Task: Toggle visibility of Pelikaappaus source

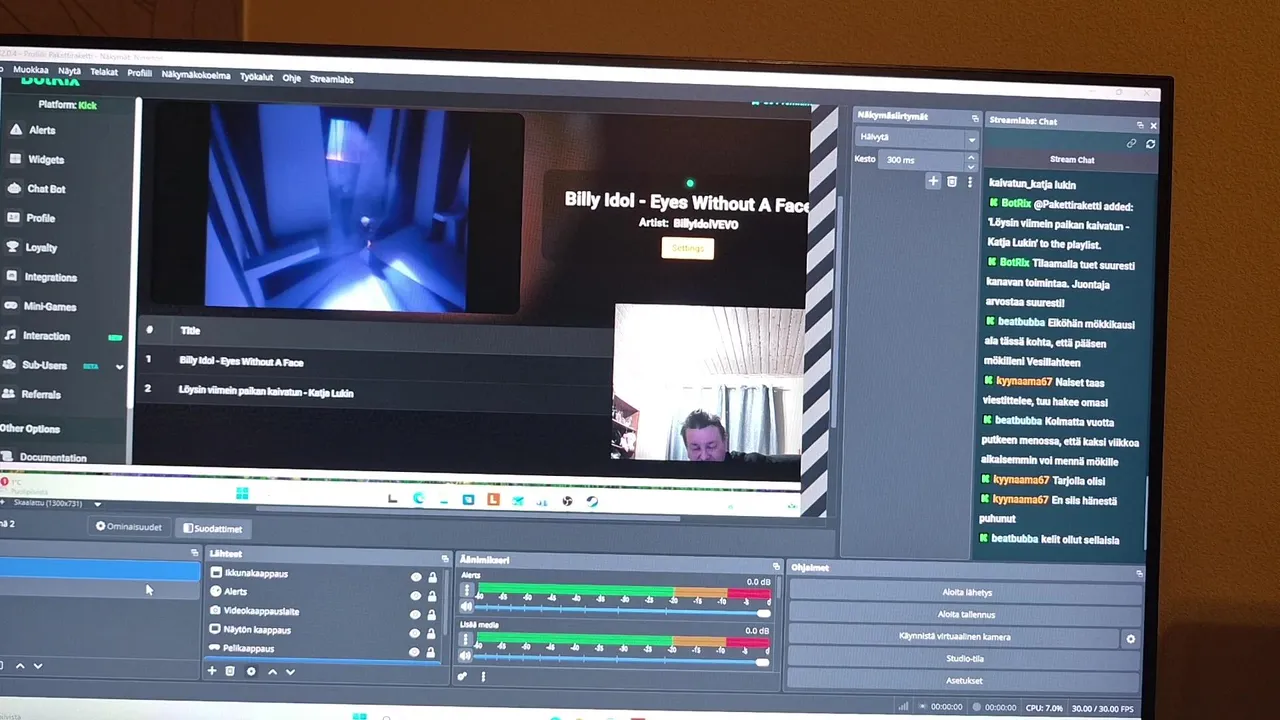Action: point(416,651)
